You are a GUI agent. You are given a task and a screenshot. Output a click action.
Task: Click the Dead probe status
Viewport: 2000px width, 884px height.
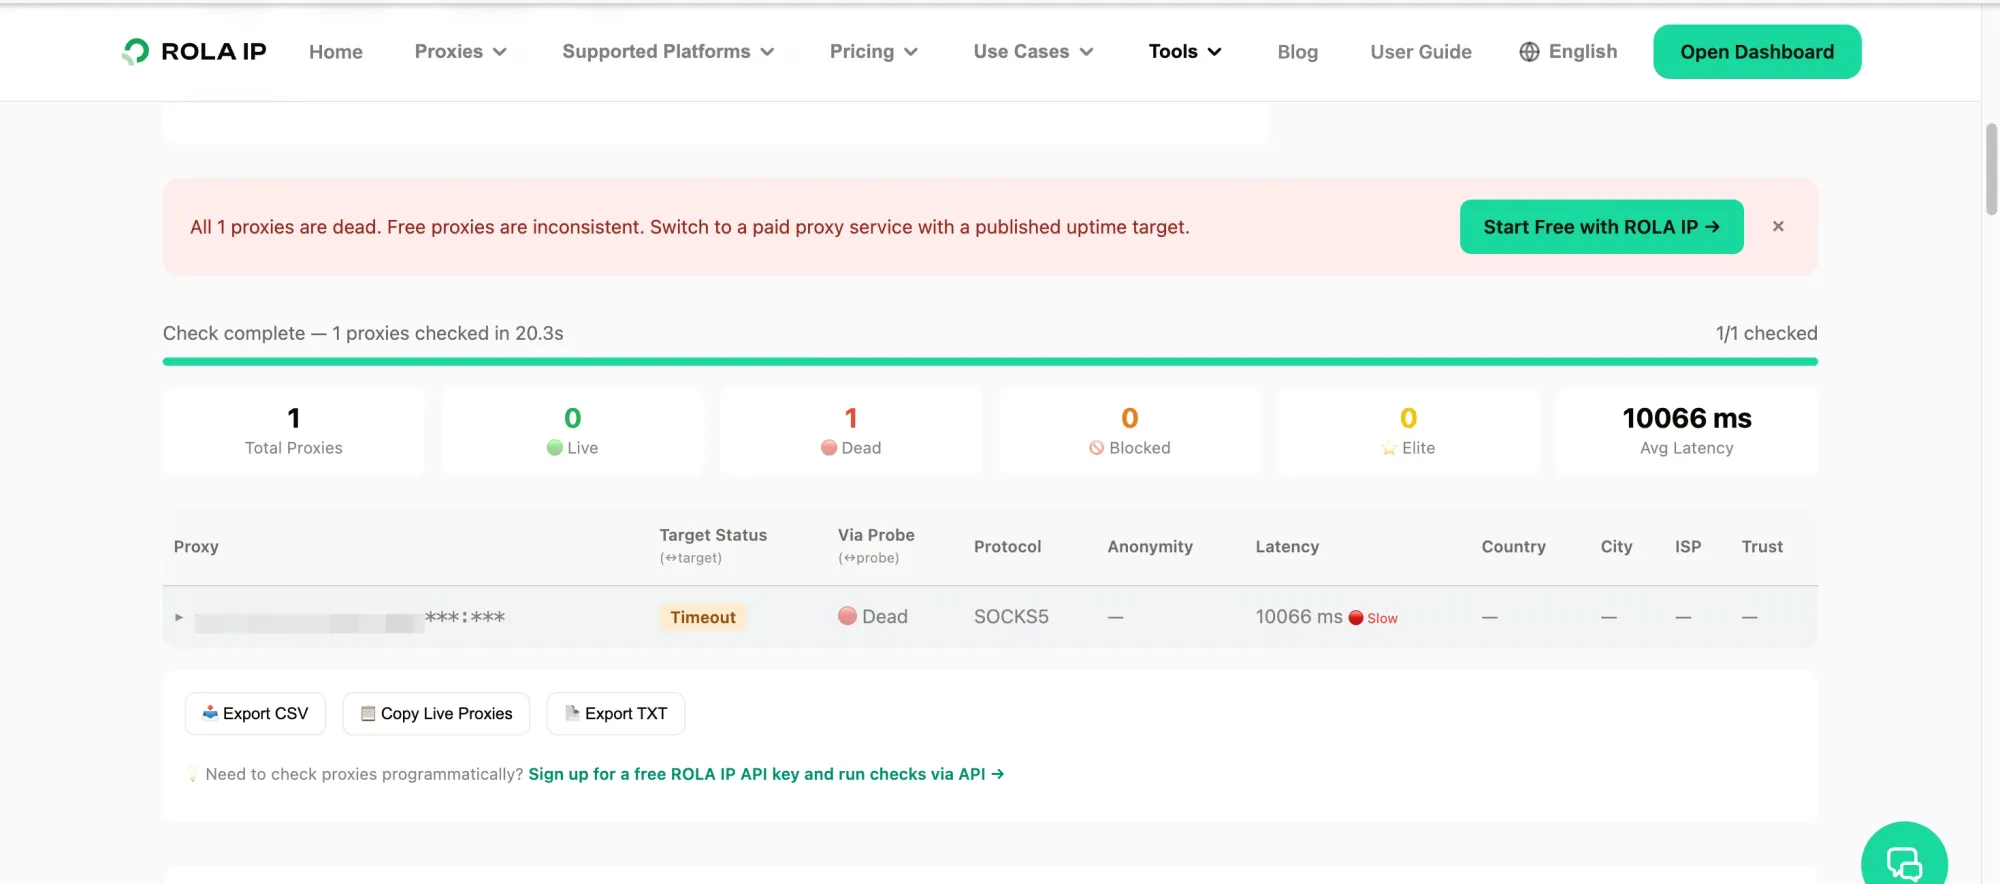873,617
